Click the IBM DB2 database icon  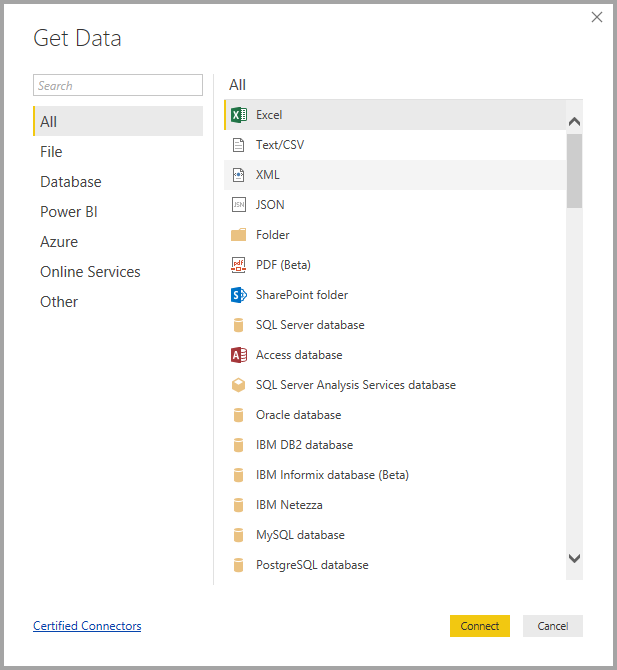click(238, 445)
